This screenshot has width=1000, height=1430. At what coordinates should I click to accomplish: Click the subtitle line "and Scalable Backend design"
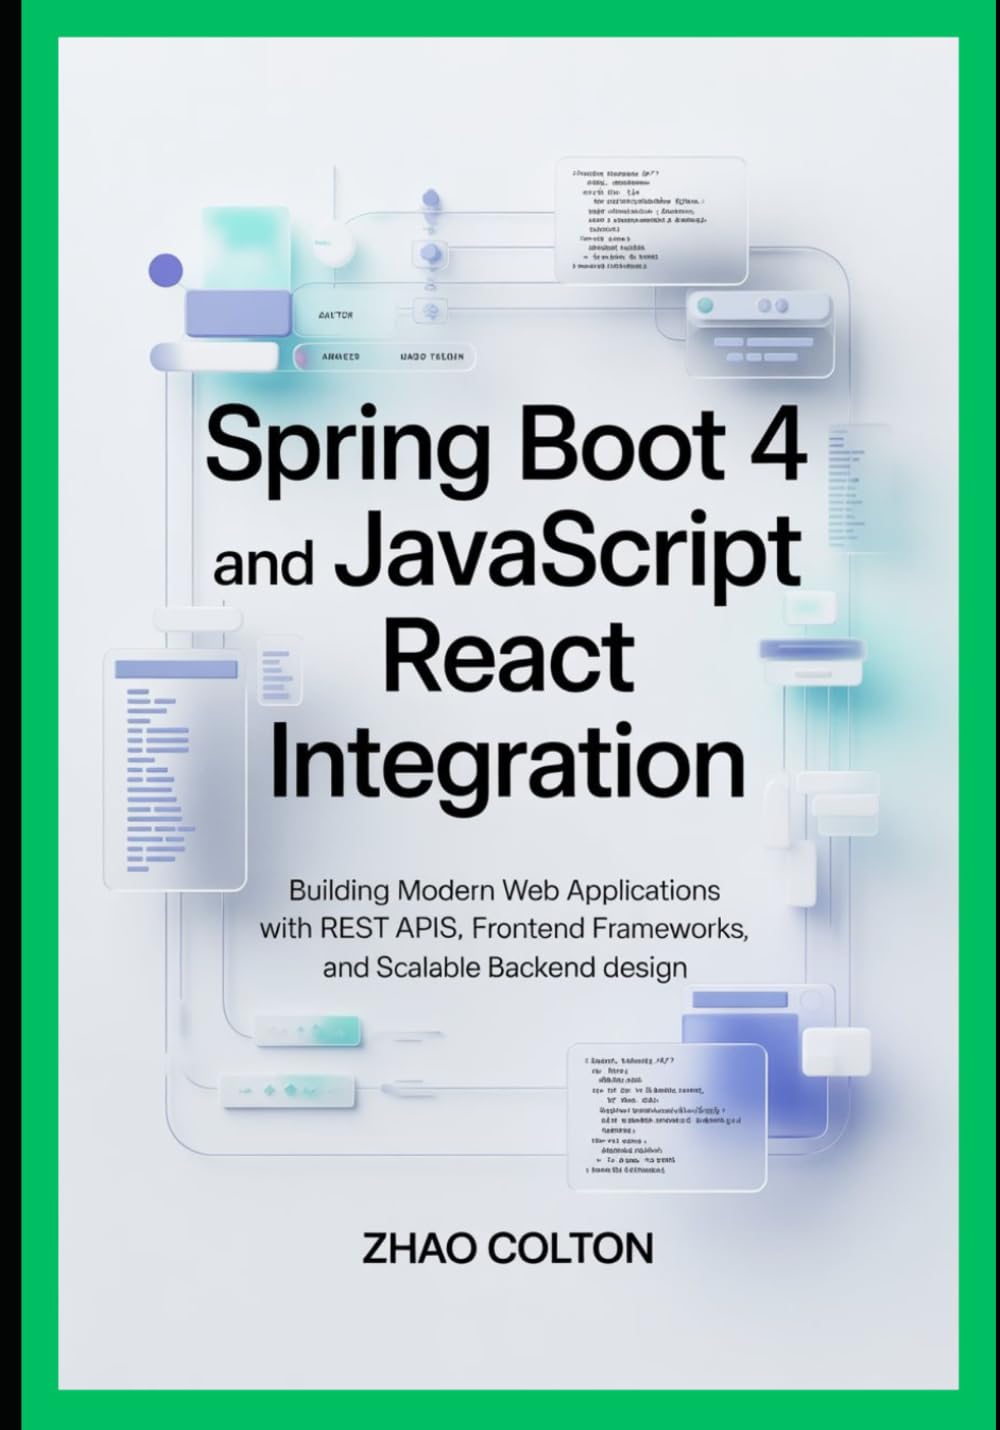pyautogui.click(x=505, y=967)
